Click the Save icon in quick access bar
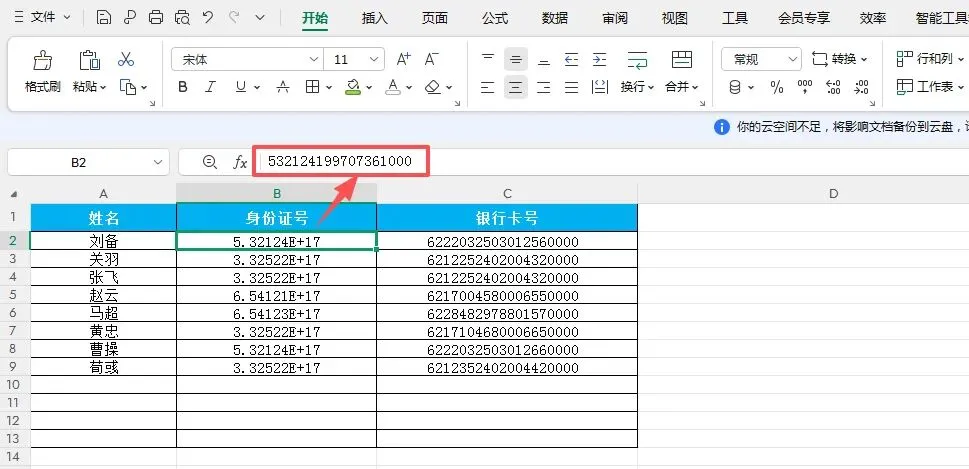This screenshot has width=969, height=469. 104,17
